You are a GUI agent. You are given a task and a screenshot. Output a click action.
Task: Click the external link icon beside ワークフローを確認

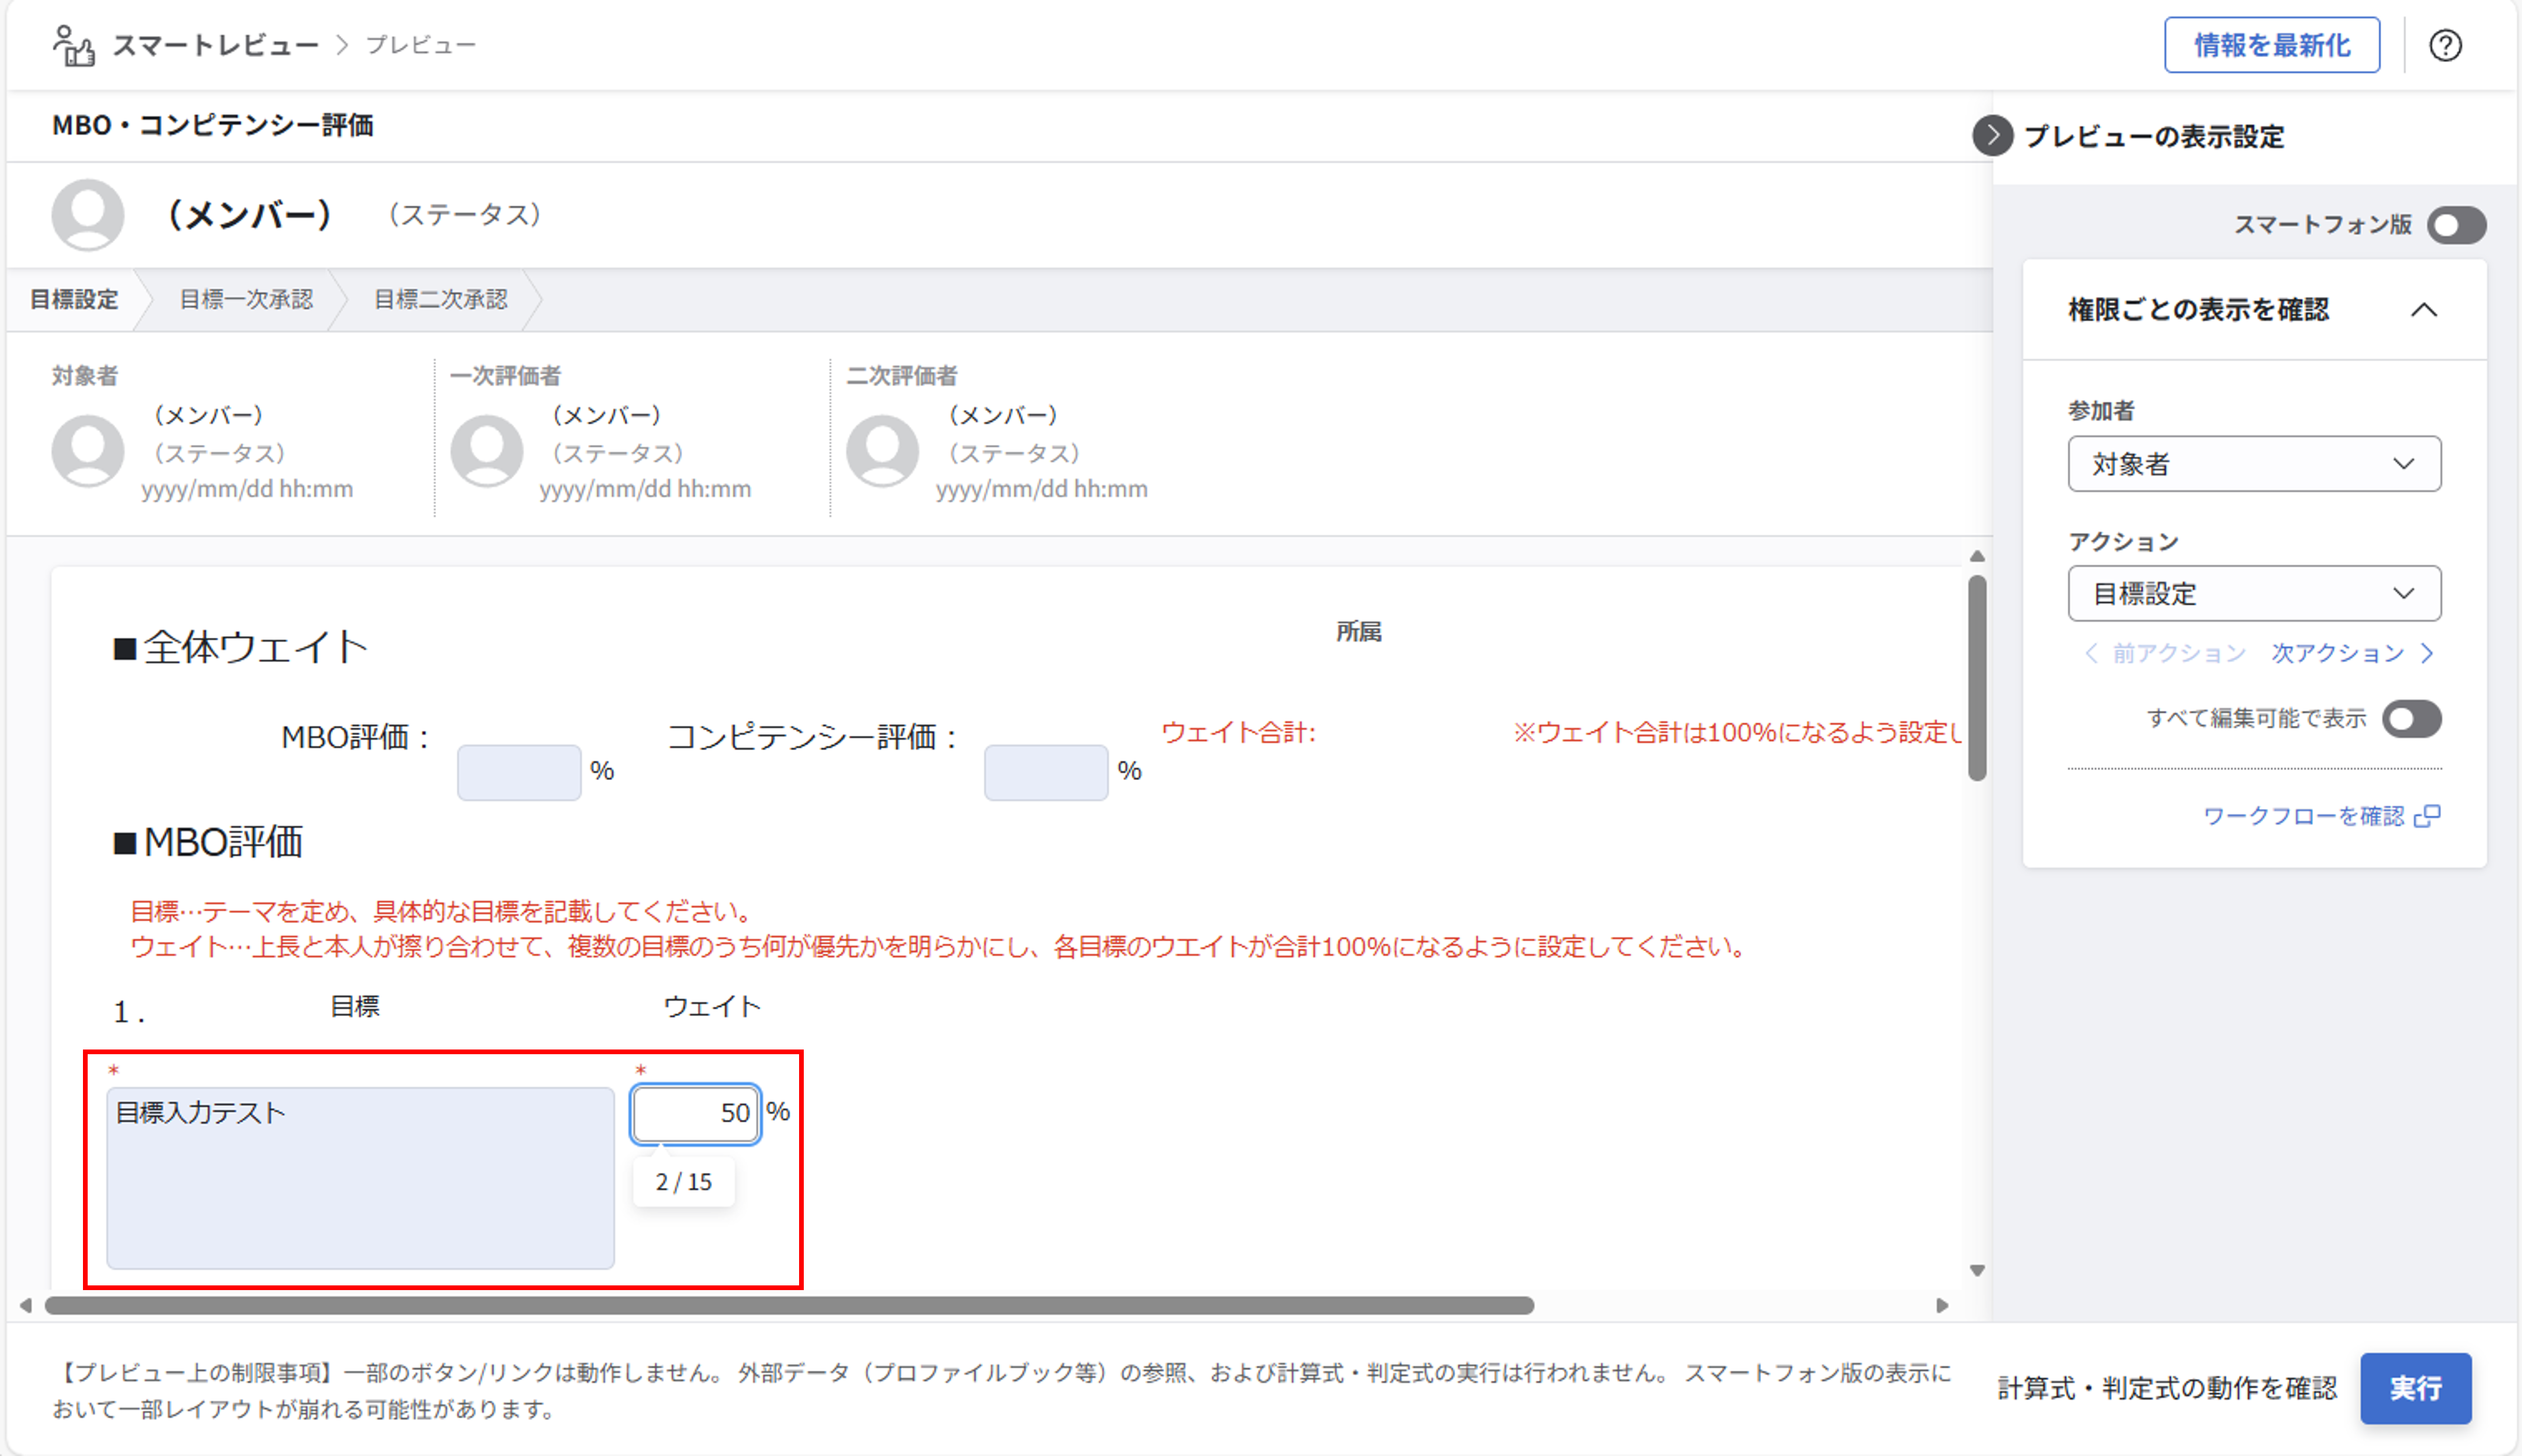[2427, 816]
